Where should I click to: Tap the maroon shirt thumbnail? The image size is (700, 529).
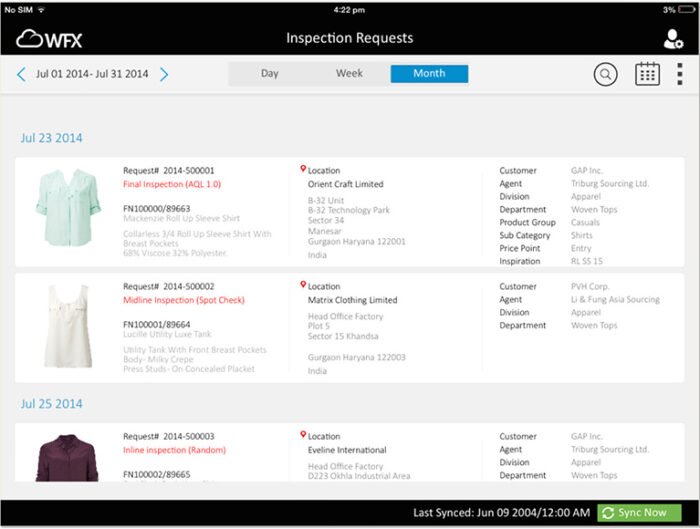(67, 458)
